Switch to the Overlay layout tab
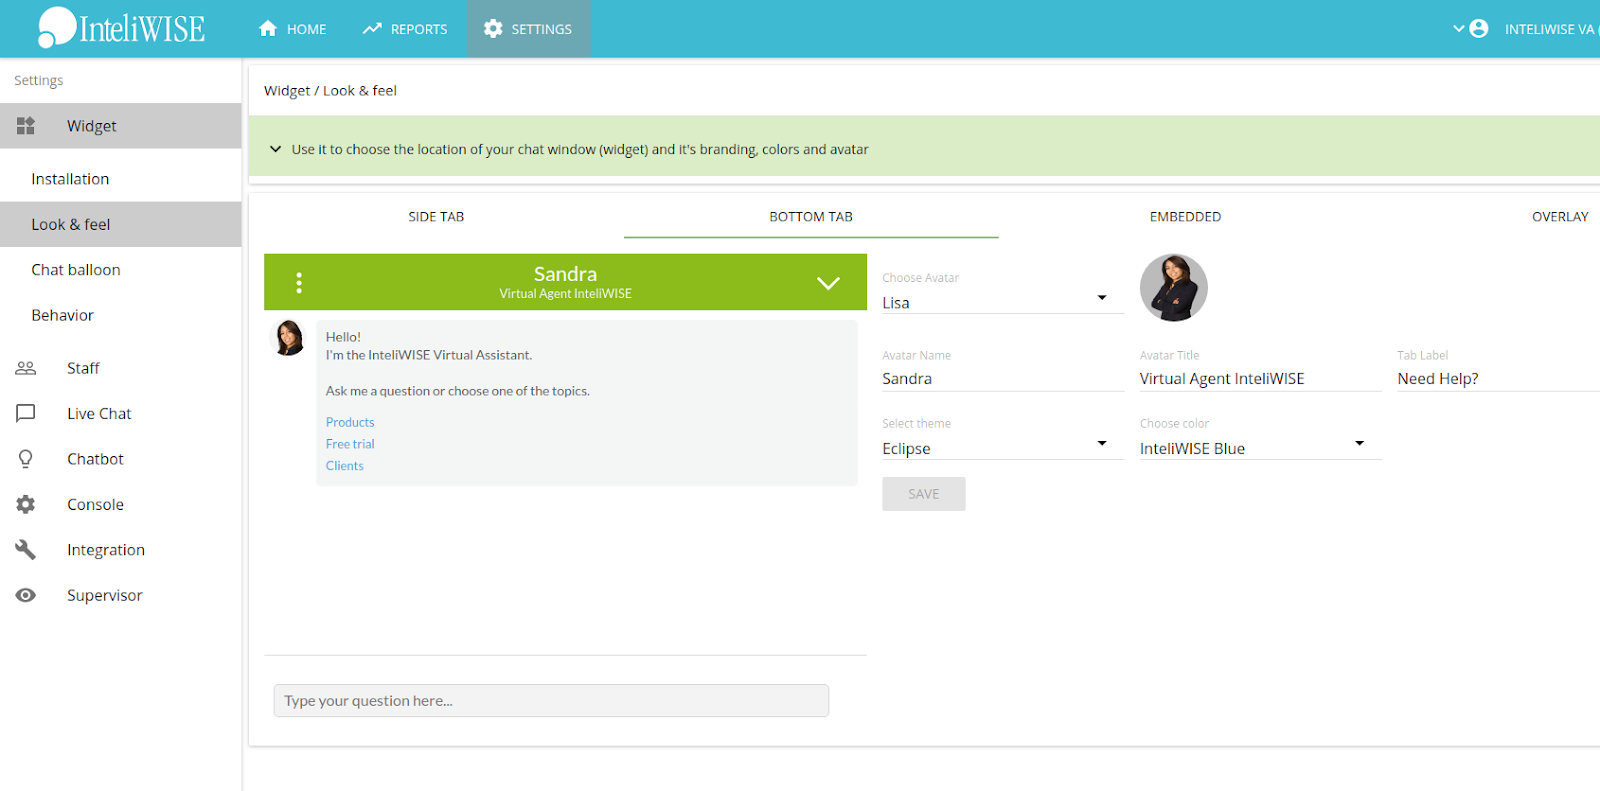The image size is (1600, 791). click(1560, 217)
